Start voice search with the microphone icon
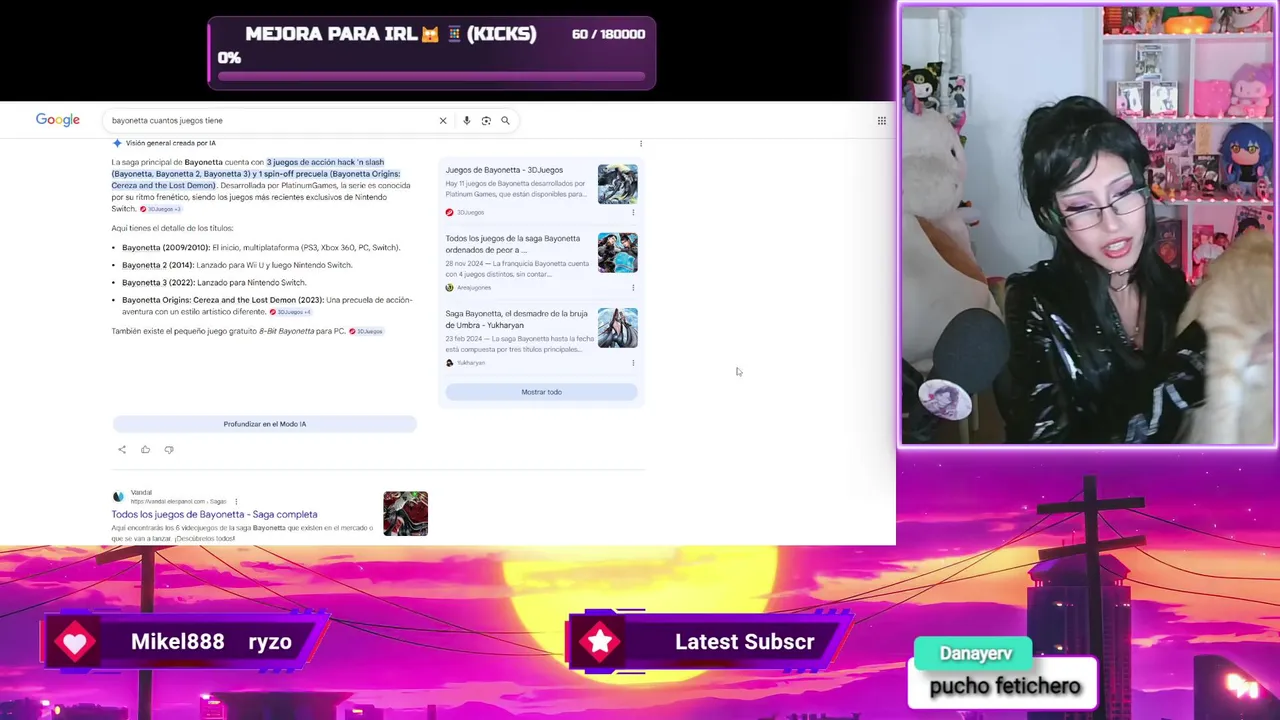 pyautogui.click(x=466, y=121)
